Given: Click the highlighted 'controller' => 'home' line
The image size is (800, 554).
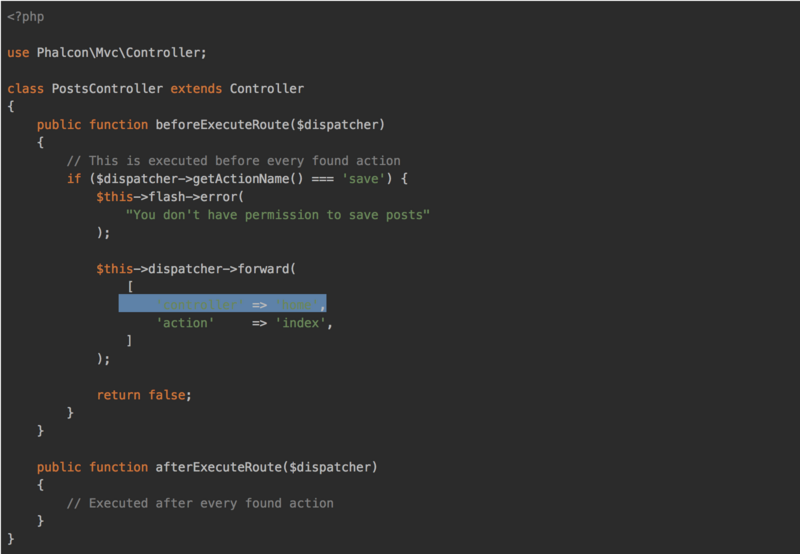Looking at the screenshot, I should pos(222,305).
